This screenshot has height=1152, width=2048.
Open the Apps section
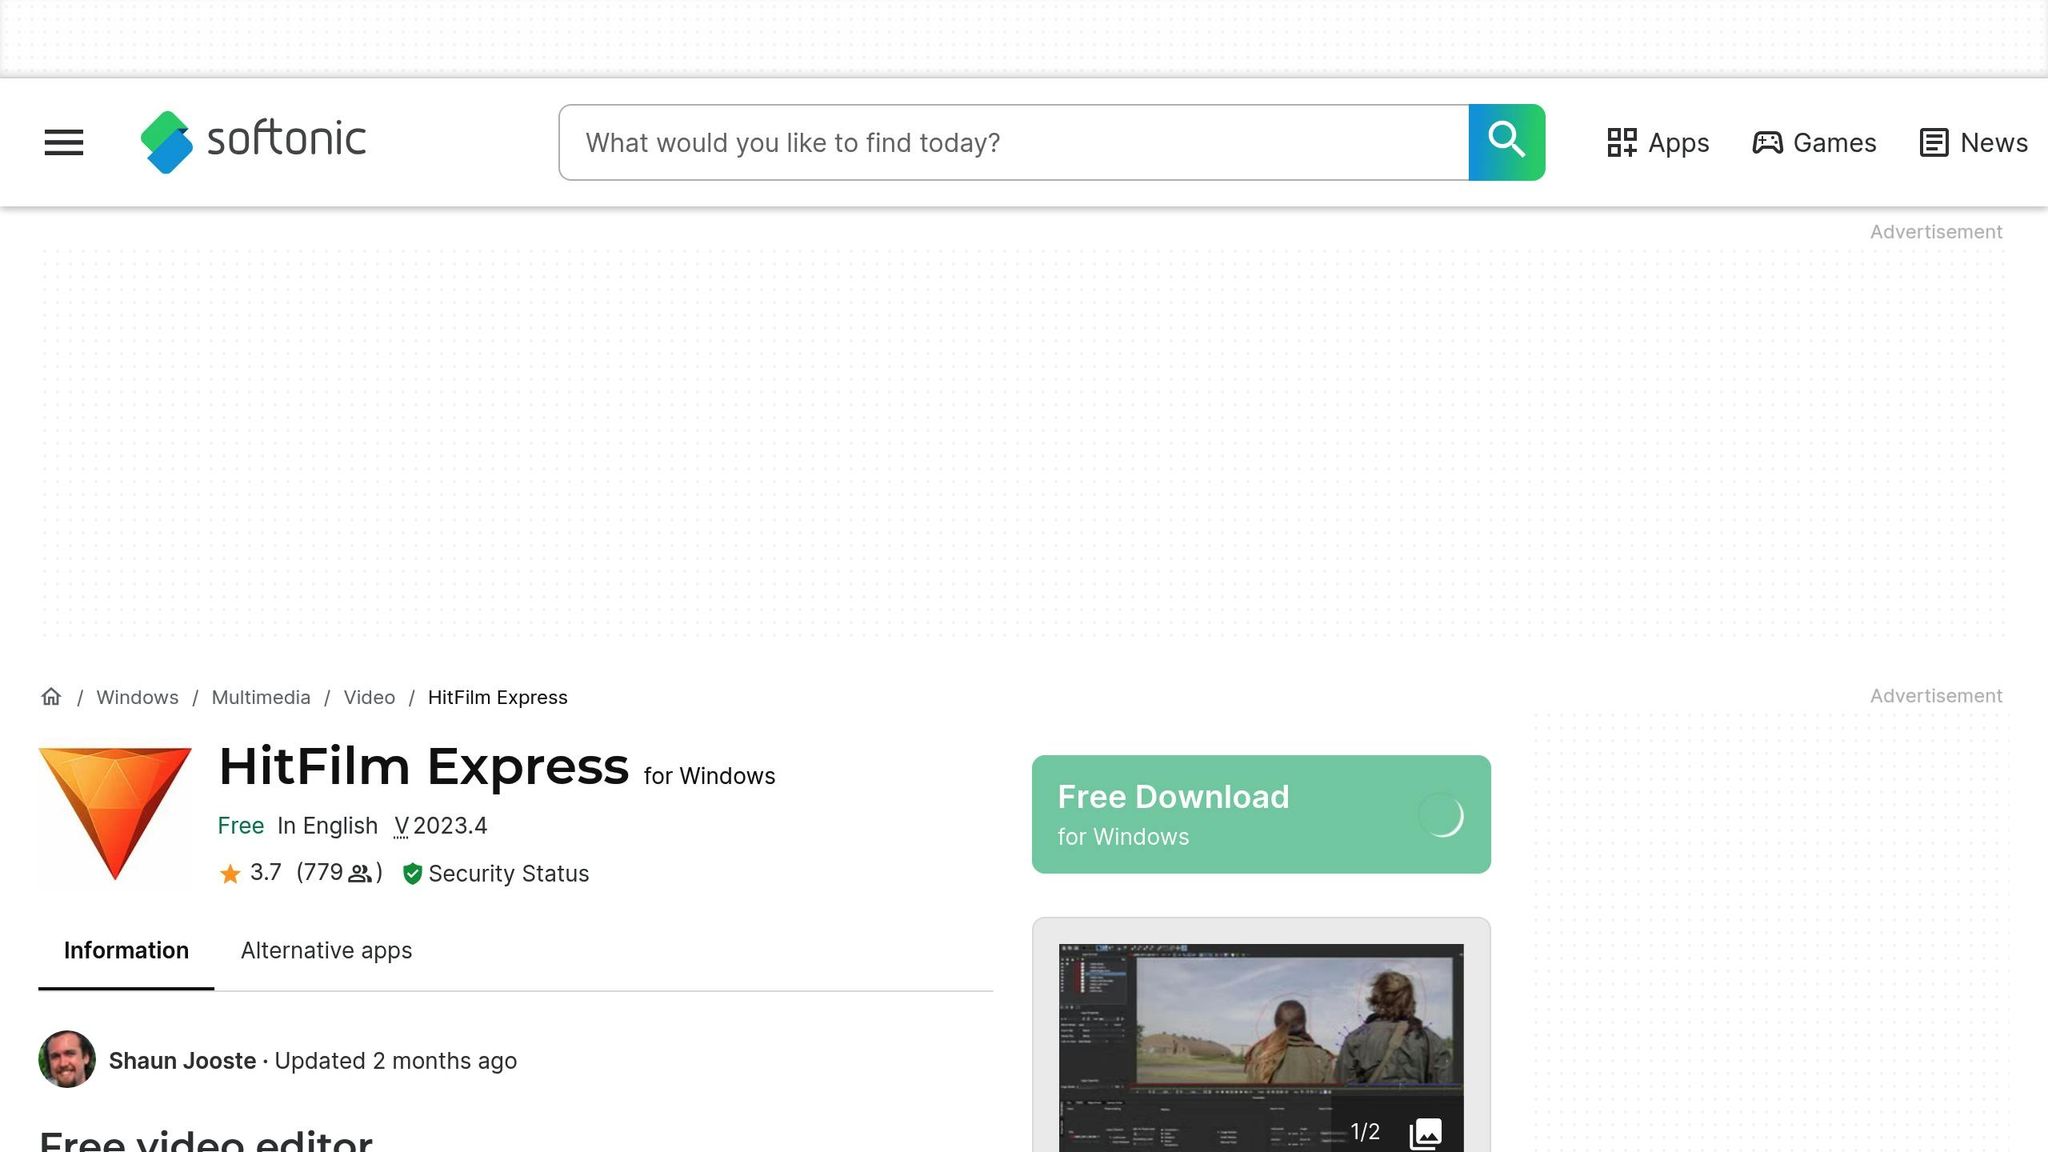tap(1657, 143)
